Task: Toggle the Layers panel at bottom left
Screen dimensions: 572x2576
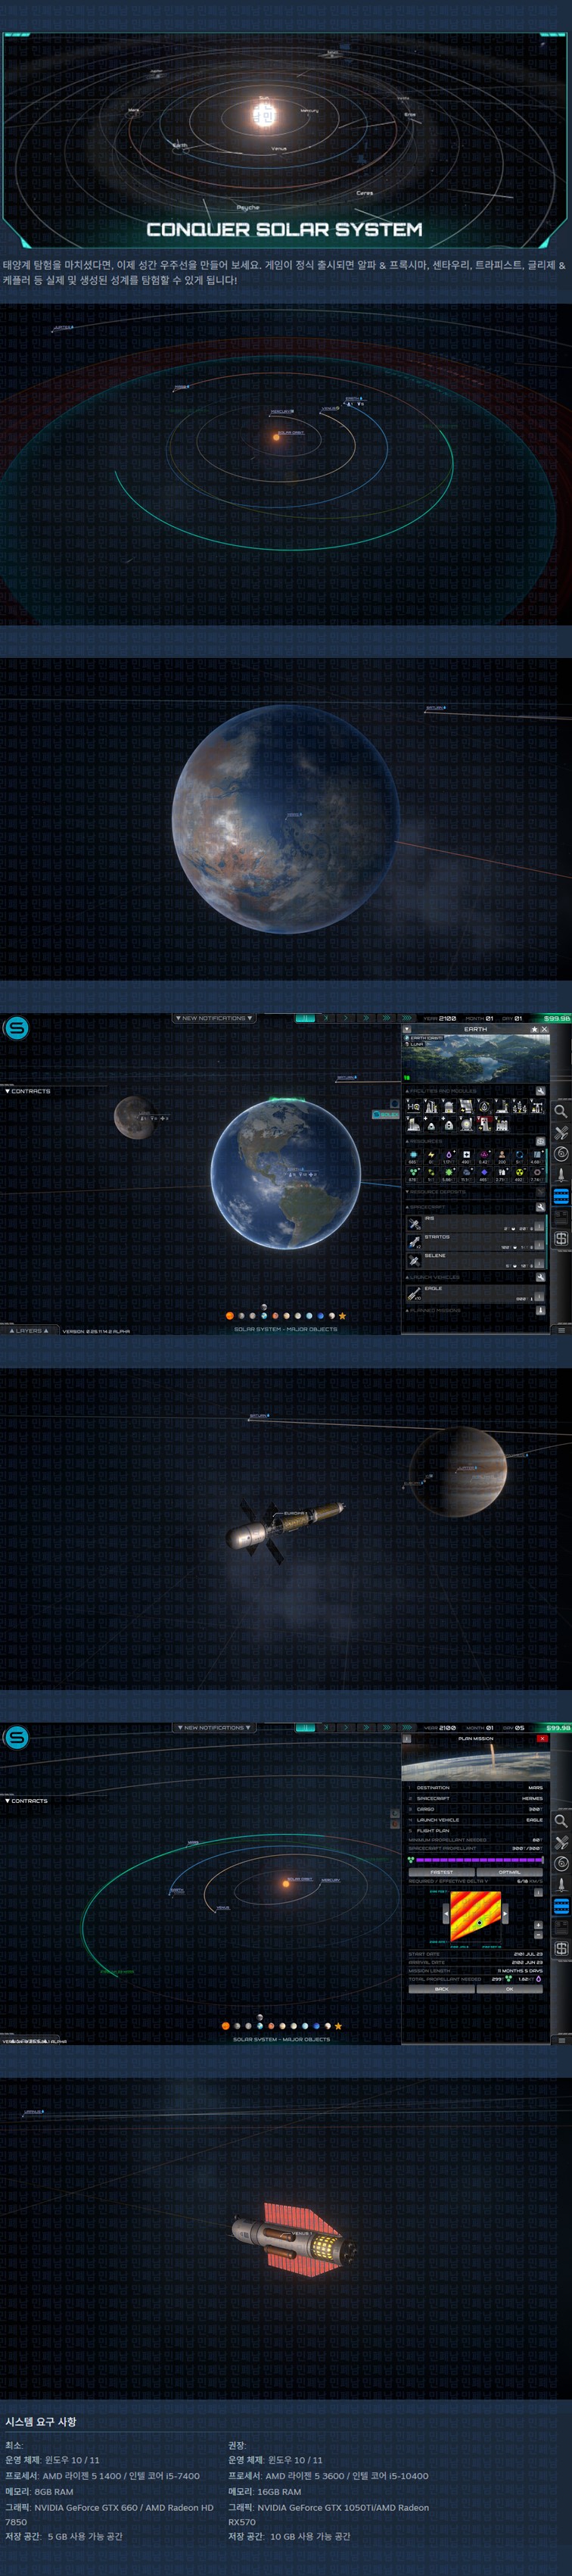Action: click(x=28, y=1331)
